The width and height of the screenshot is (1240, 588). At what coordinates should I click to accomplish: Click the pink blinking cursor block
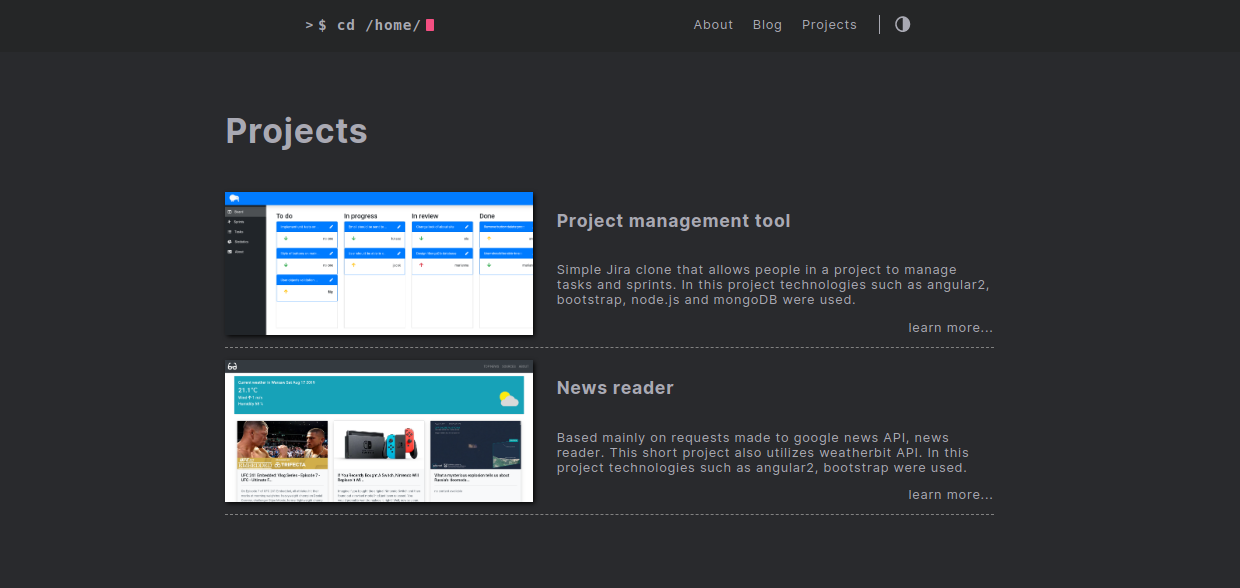point(430,25)
